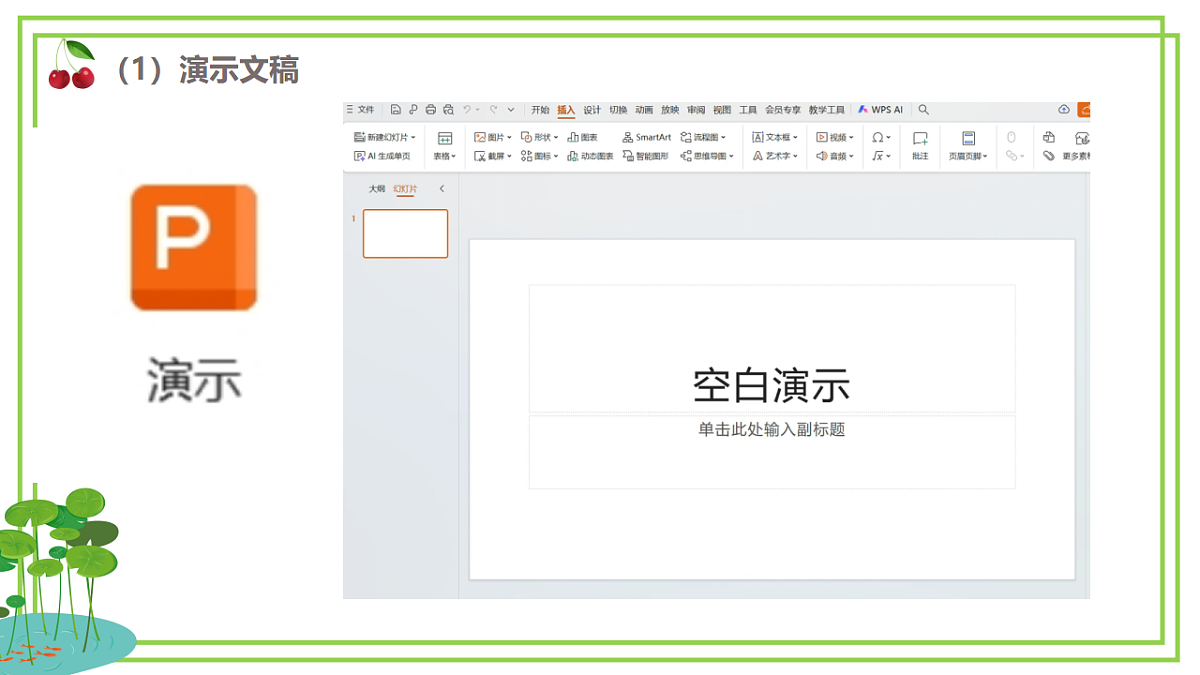
Task: Click the 图表 chart icon
Action: [x=573, y=137]
